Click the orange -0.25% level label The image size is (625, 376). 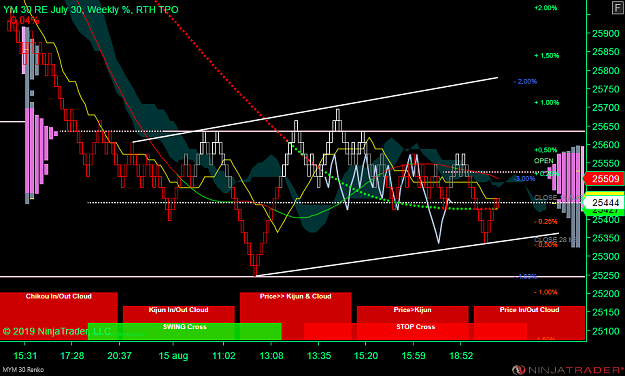(x=546, y=221)
